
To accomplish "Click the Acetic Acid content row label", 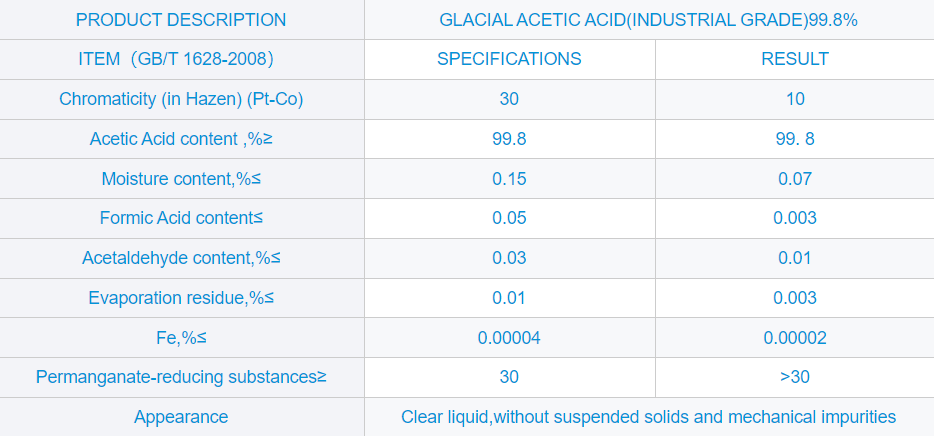I will click(x=181, y=139).
